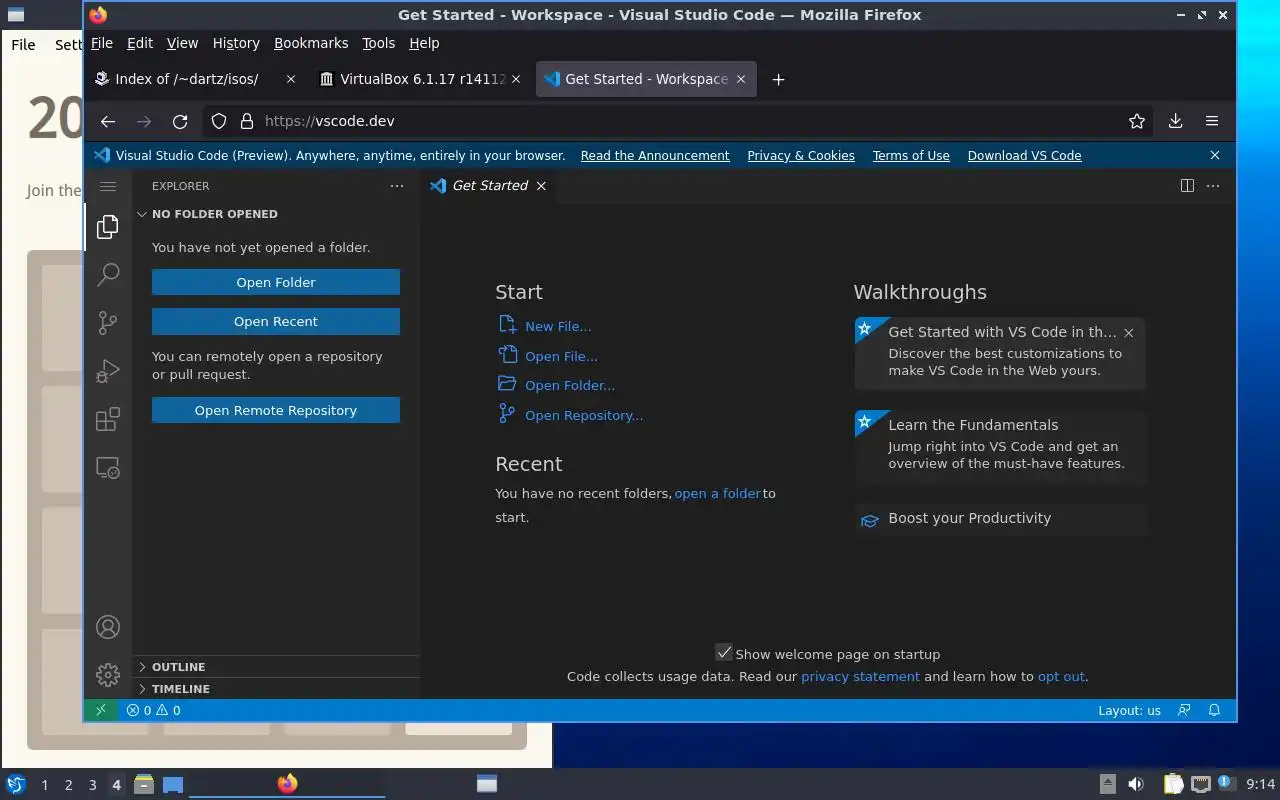This screenshot has height=800, width=1280.
Task: Expand the Timeline section
Action: (x=276, y=689)
